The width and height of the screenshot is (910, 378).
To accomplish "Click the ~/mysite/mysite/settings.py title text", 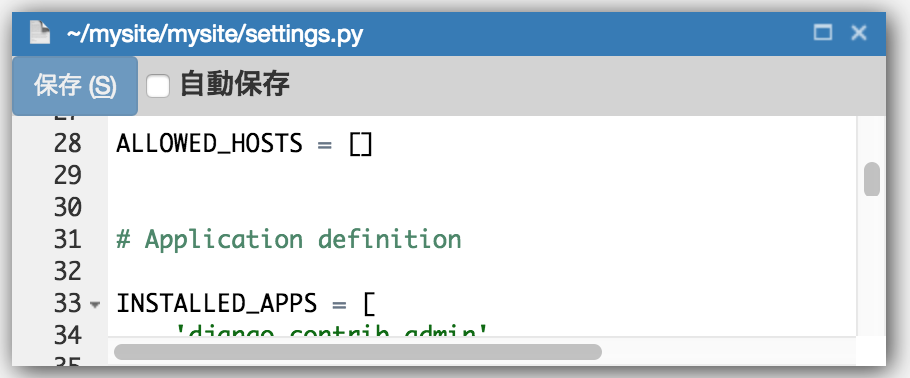I will point(215,34).
